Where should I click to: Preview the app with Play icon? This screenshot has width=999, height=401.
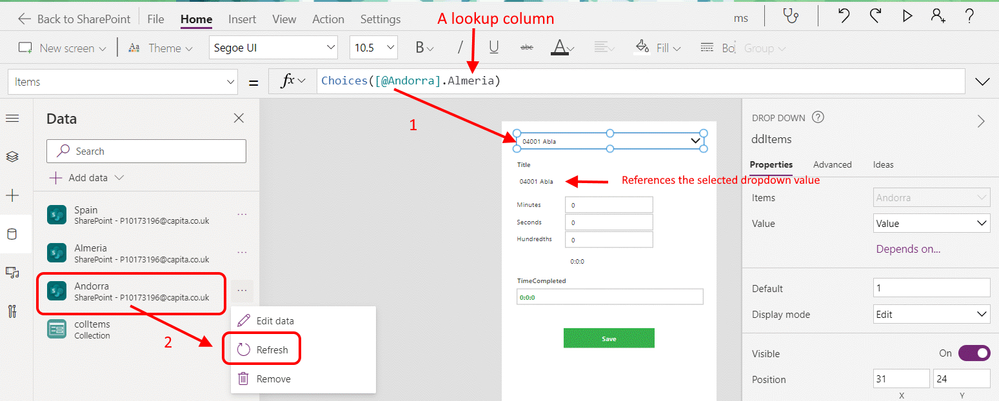907,18
